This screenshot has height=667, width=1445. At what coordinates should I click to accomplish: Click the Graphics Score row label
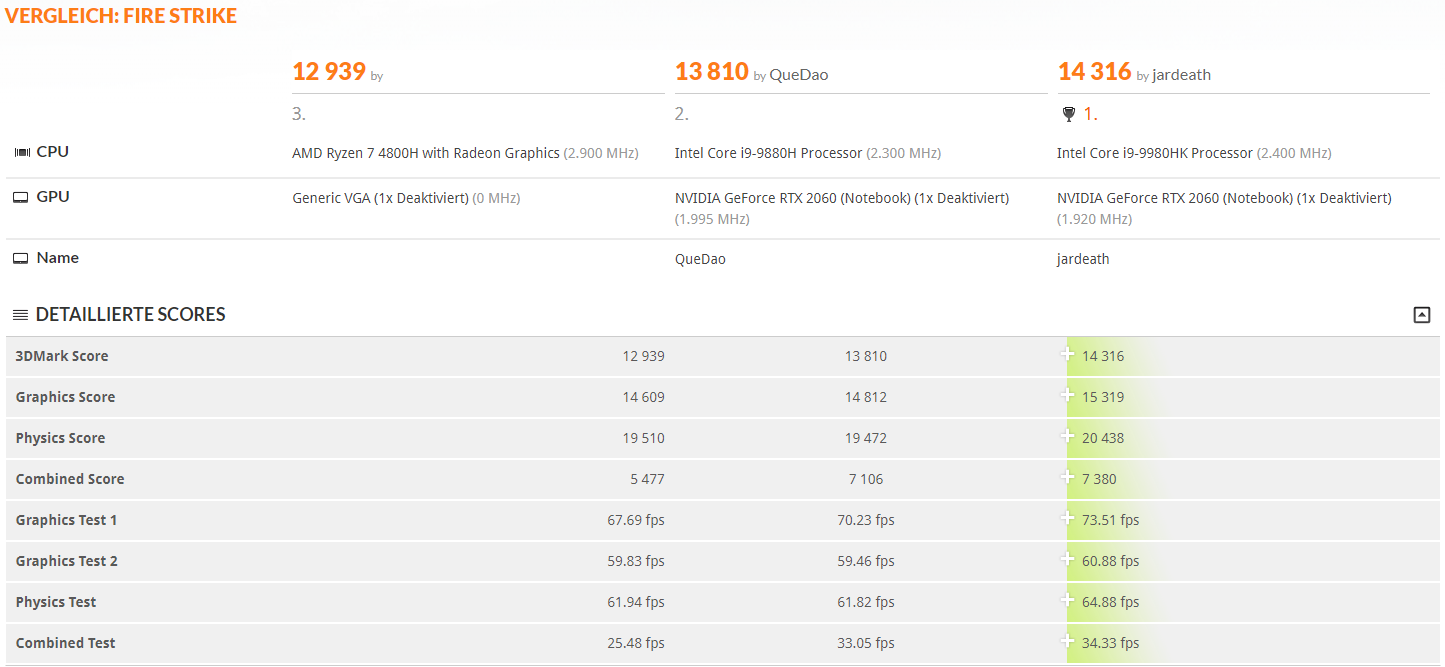tap(65, 397)
